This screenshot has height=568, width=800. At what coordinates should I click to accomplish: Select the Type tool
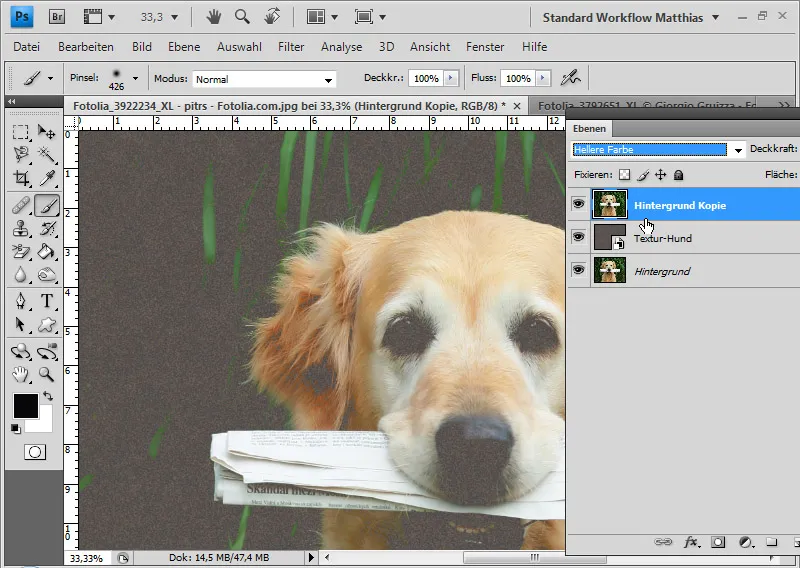(x=47, y=301)
